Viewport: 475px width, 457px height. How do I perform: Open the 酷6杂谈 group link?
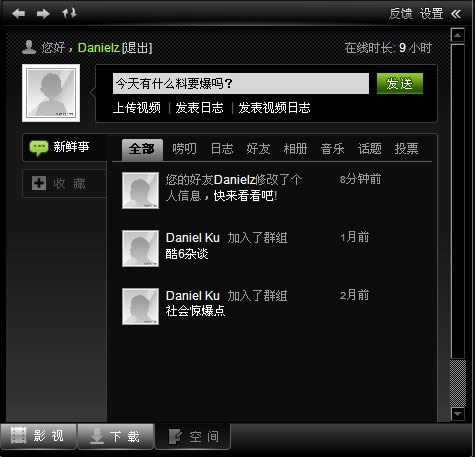click(x=187, y=254)
